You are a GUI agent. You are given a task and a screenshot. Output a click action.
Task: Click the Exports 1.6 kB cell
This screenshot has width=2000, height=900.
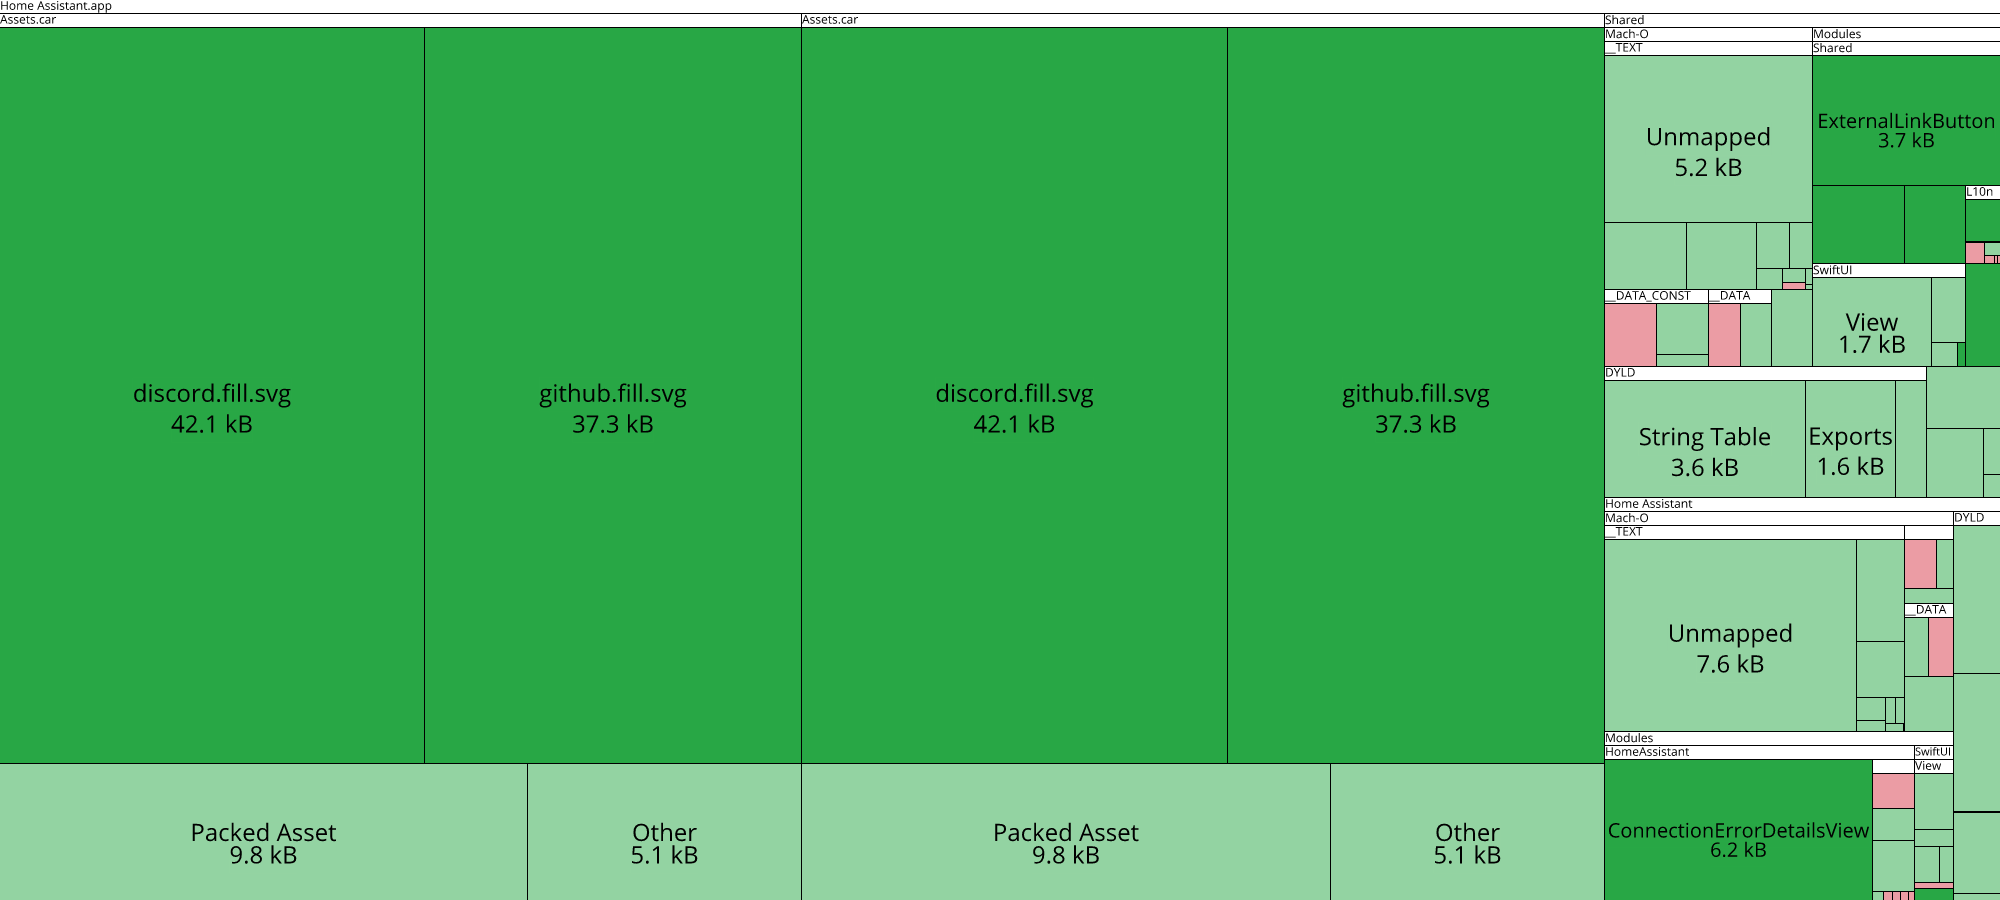click(x=1850, y=439)
